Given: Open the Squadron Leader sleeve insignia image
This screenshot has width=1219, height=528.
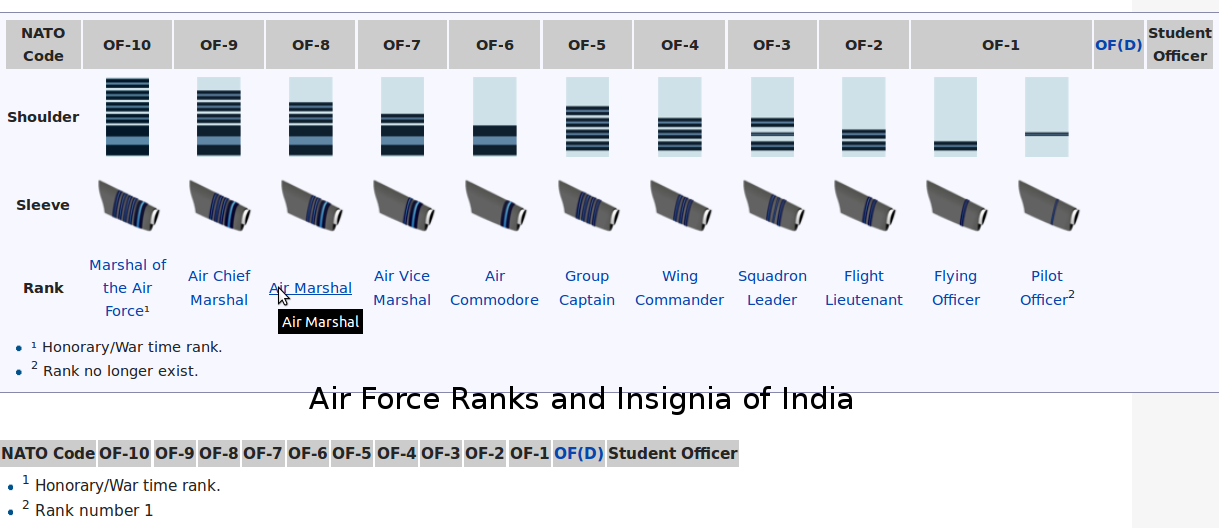Looking at the screenshot, I should click(x=773, y=205).
